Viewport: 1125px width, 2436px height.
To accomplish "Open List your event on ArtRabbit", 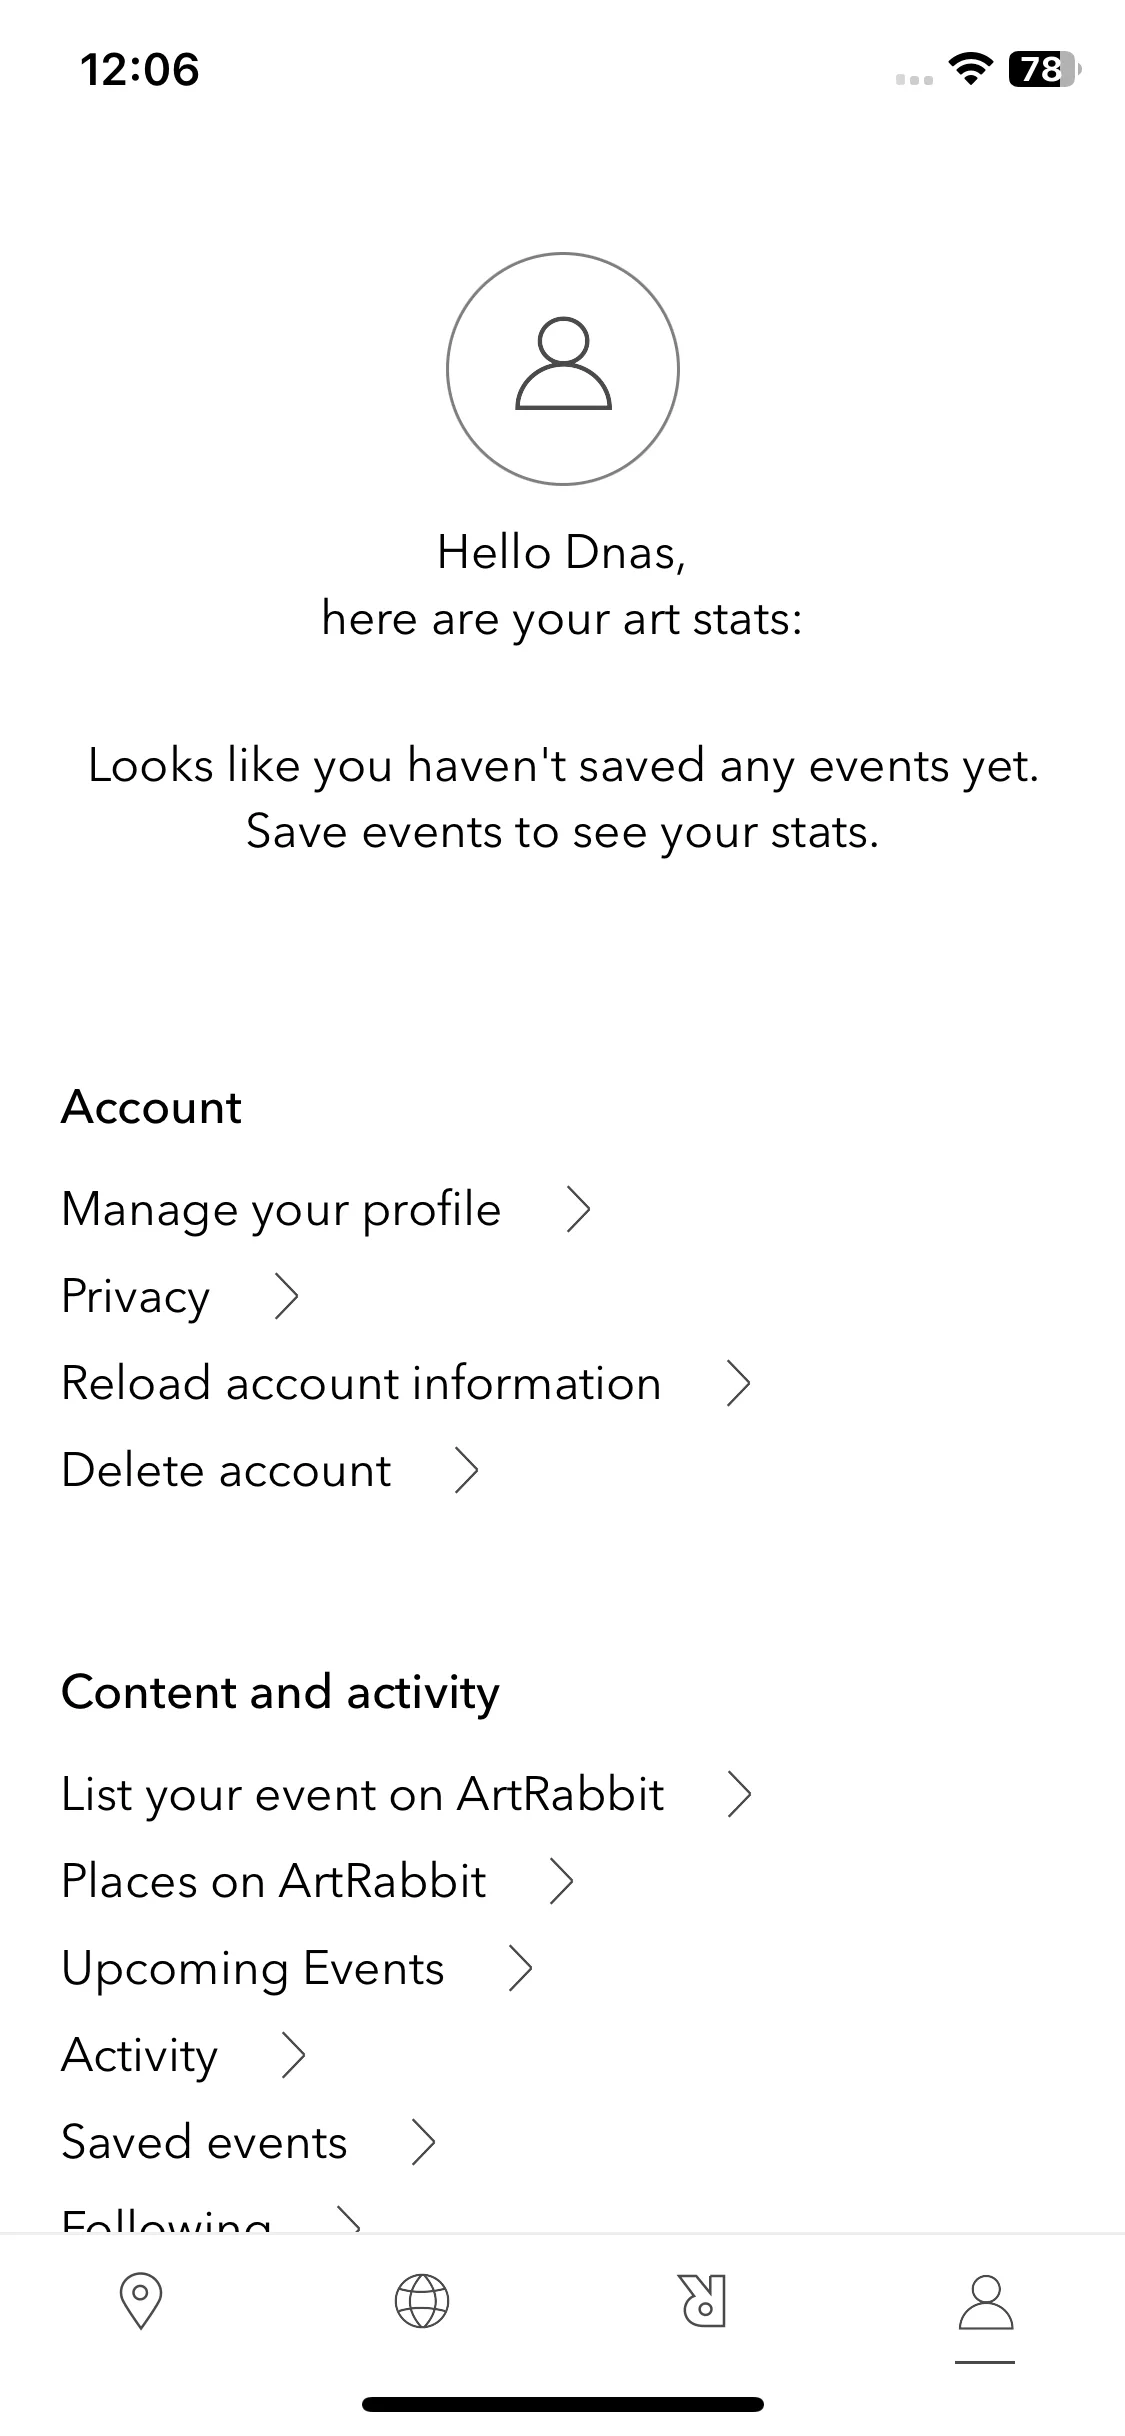I will point(363,1795).
